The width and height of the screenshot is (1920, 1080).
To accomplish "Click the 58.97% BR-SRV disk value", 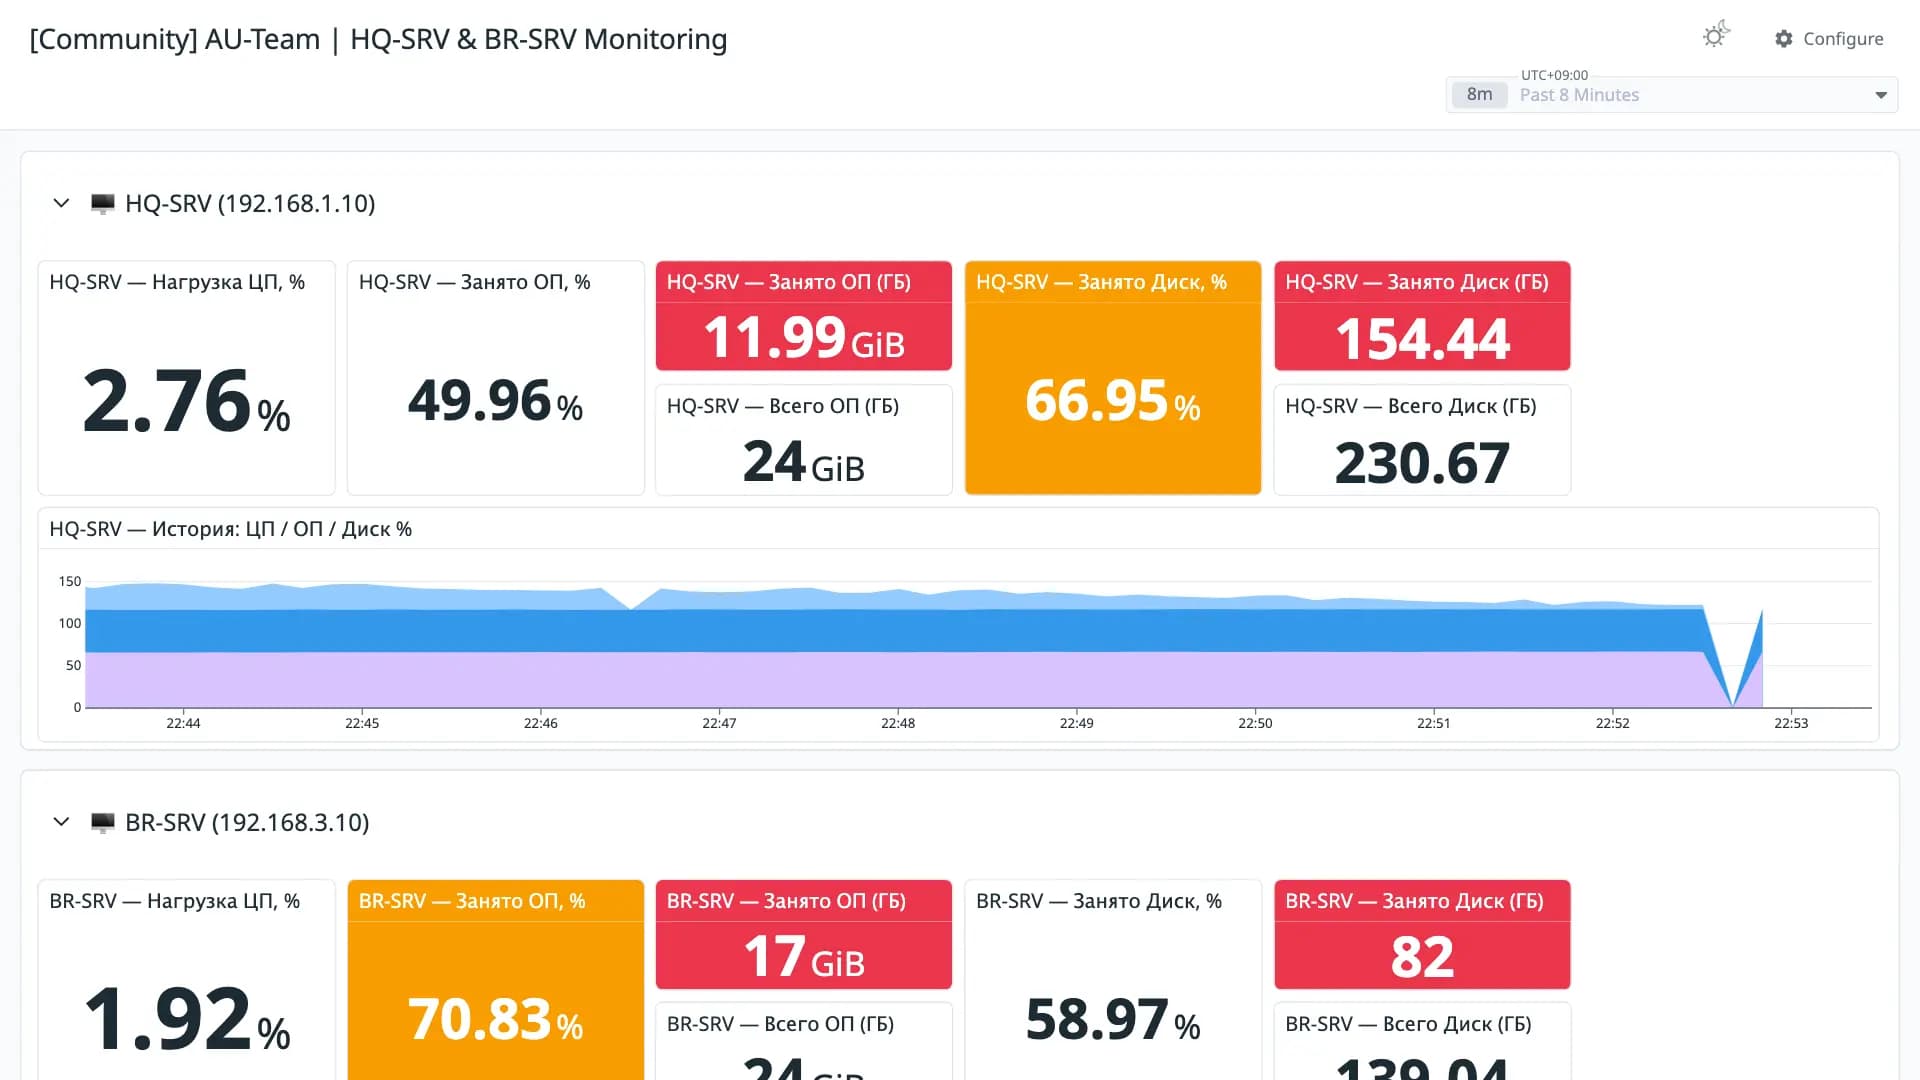I will tap(1113, 1020).
